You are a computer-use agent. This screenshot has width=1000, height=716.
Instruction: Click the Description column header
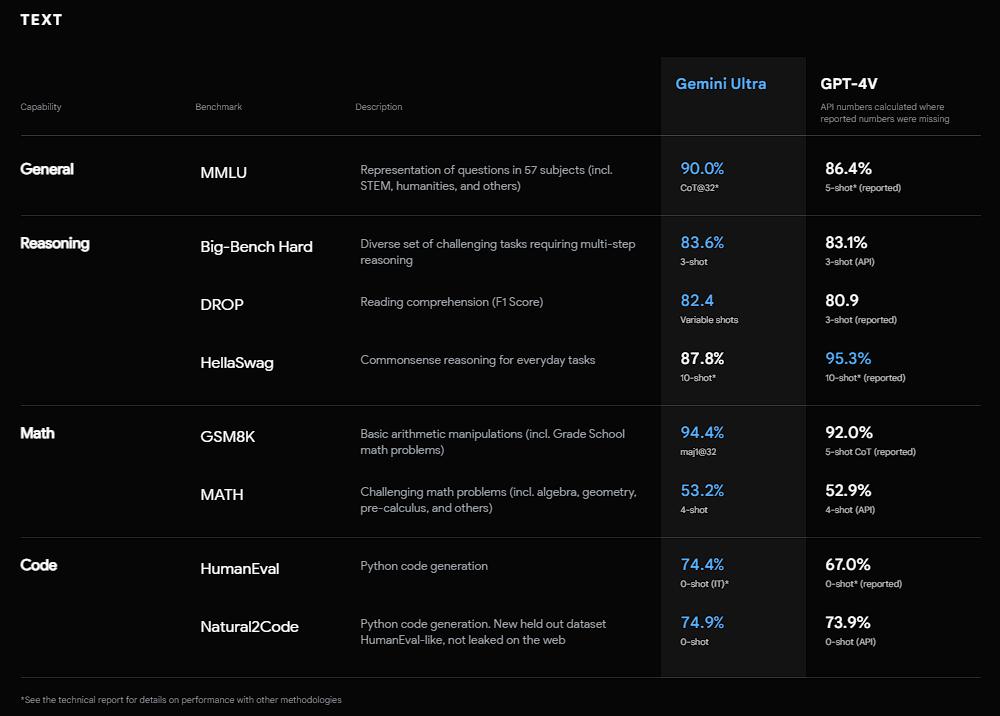[379, 107]
